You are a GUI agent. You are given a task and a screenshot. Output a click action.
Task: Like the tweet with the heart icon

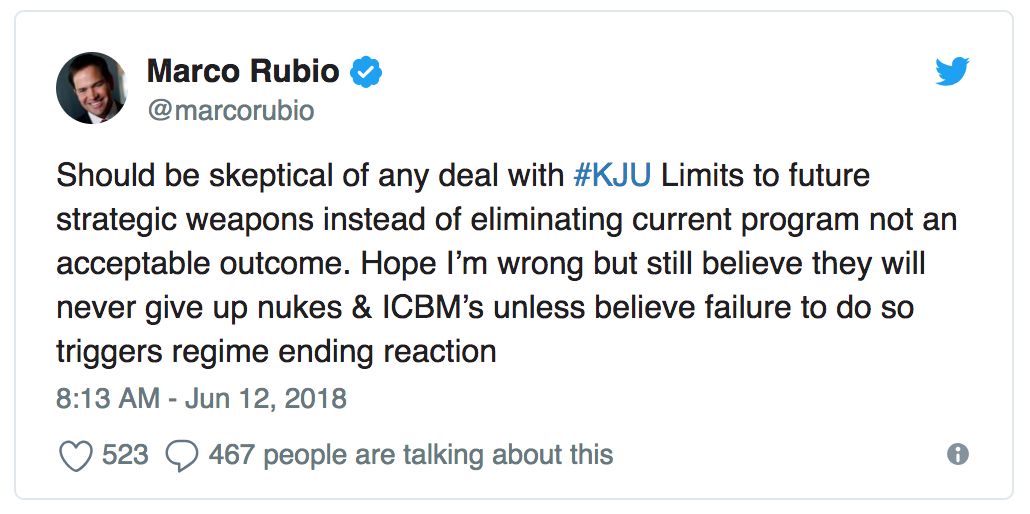tap(76, 455)
